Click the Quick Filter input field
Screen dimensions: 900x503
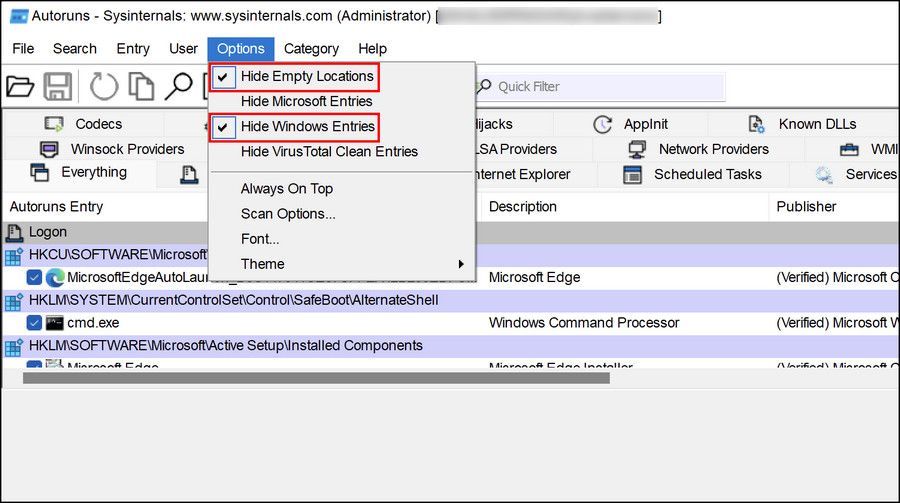tap(600, 87)
